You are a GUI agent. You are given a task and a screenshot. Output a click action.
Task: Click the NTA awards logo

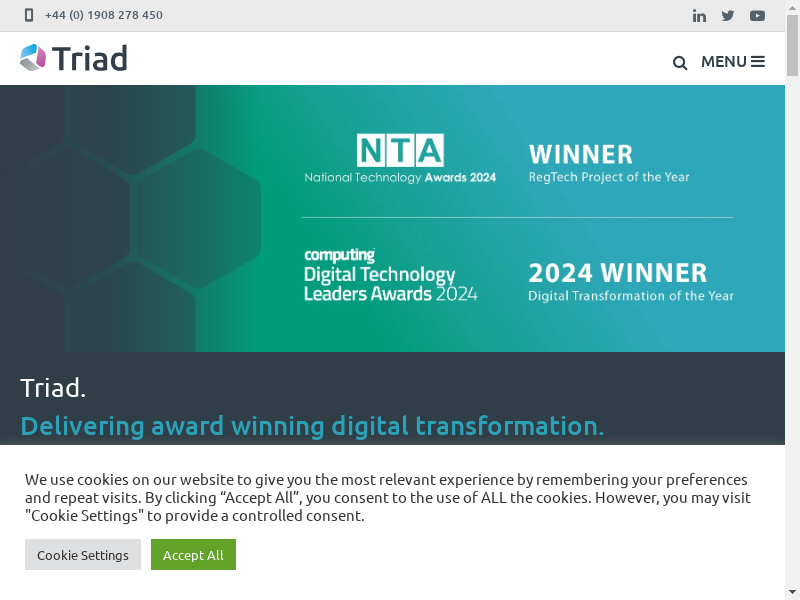coord(400,160)
